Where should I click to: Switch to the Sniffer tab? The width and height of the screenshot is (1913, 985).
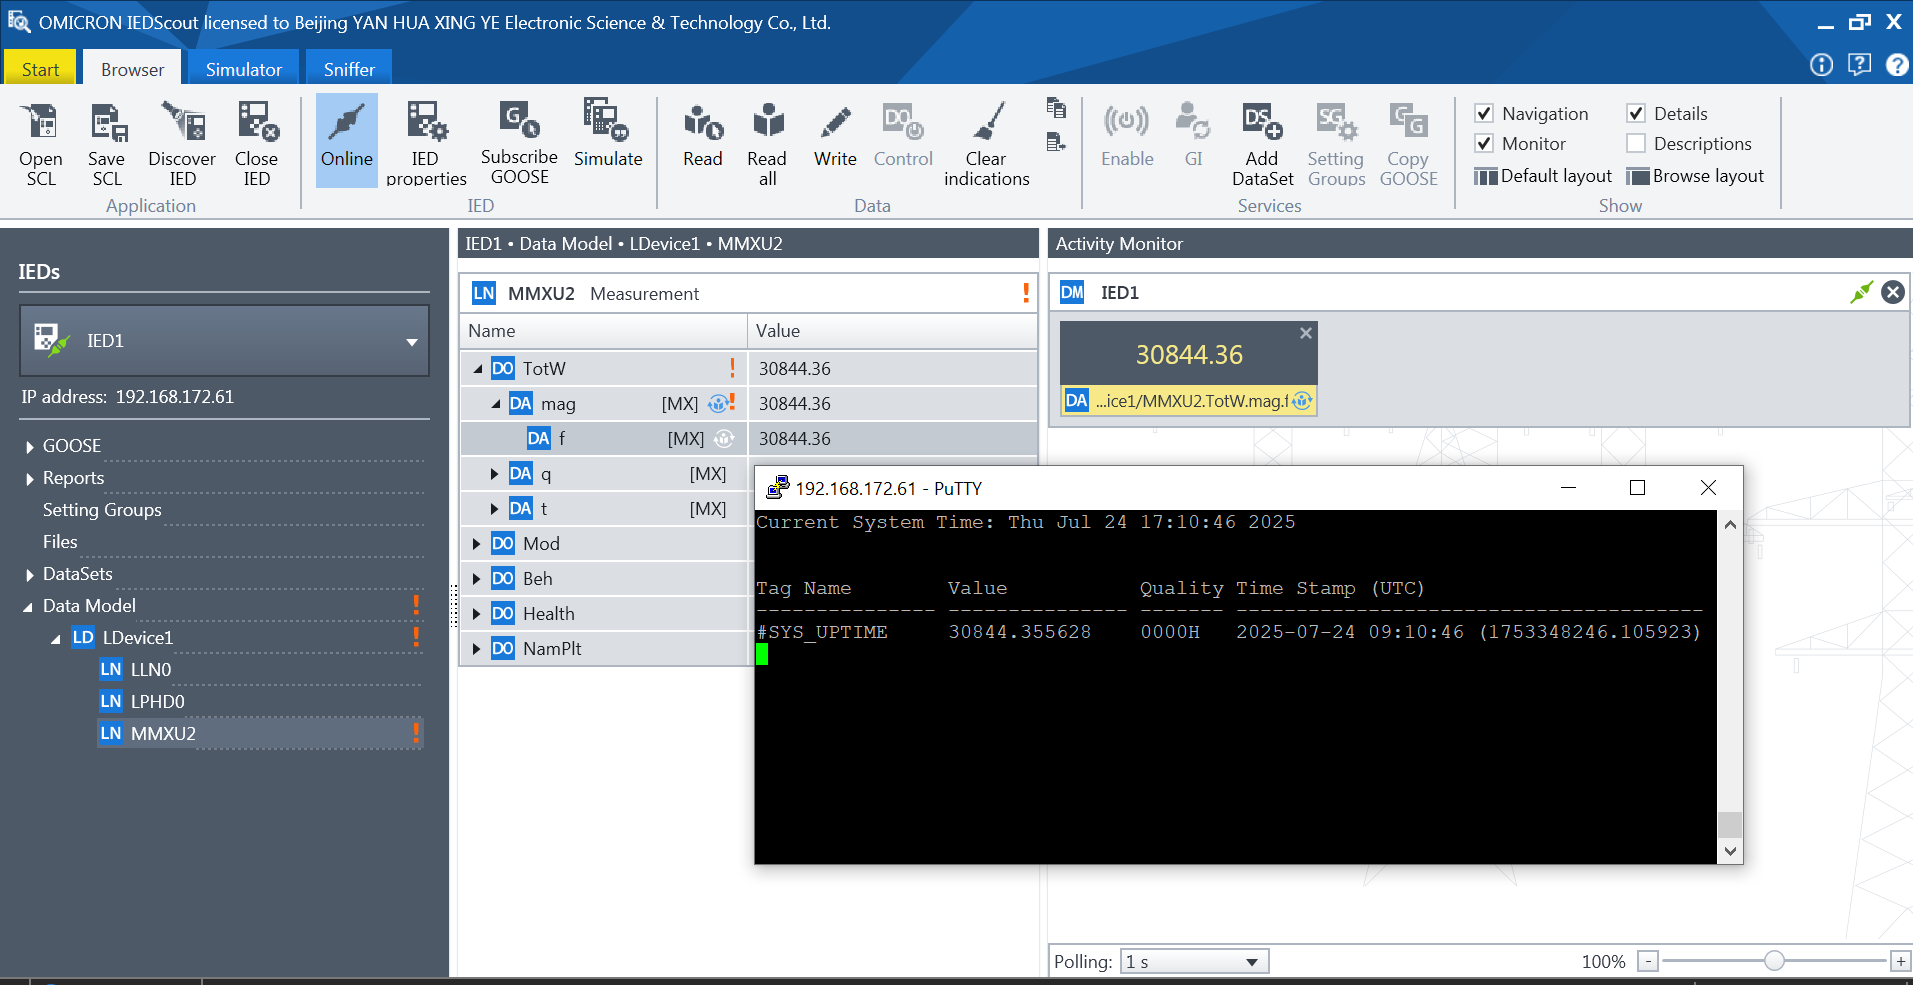[x=349, y=69]
